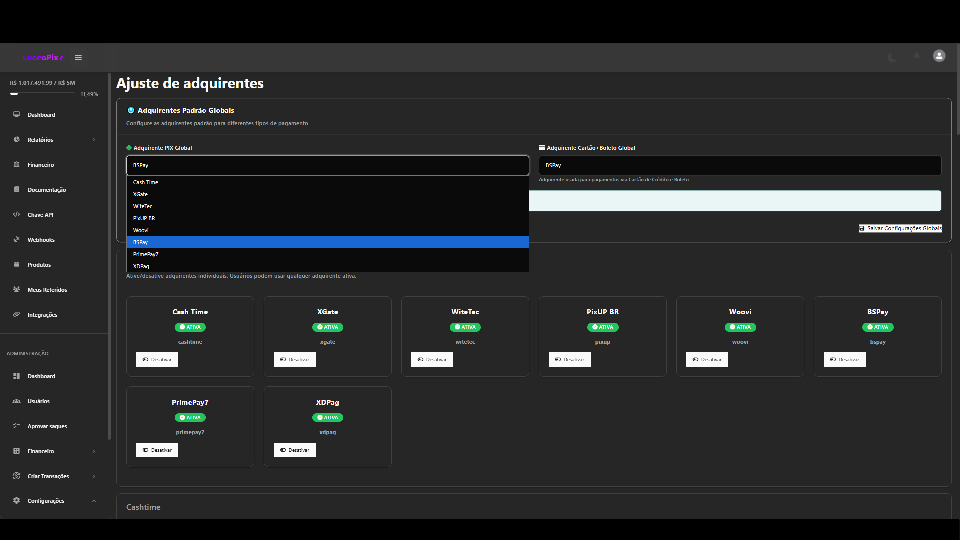
Task: Click the Documentação sidebar icon
Action: point(17,190)
